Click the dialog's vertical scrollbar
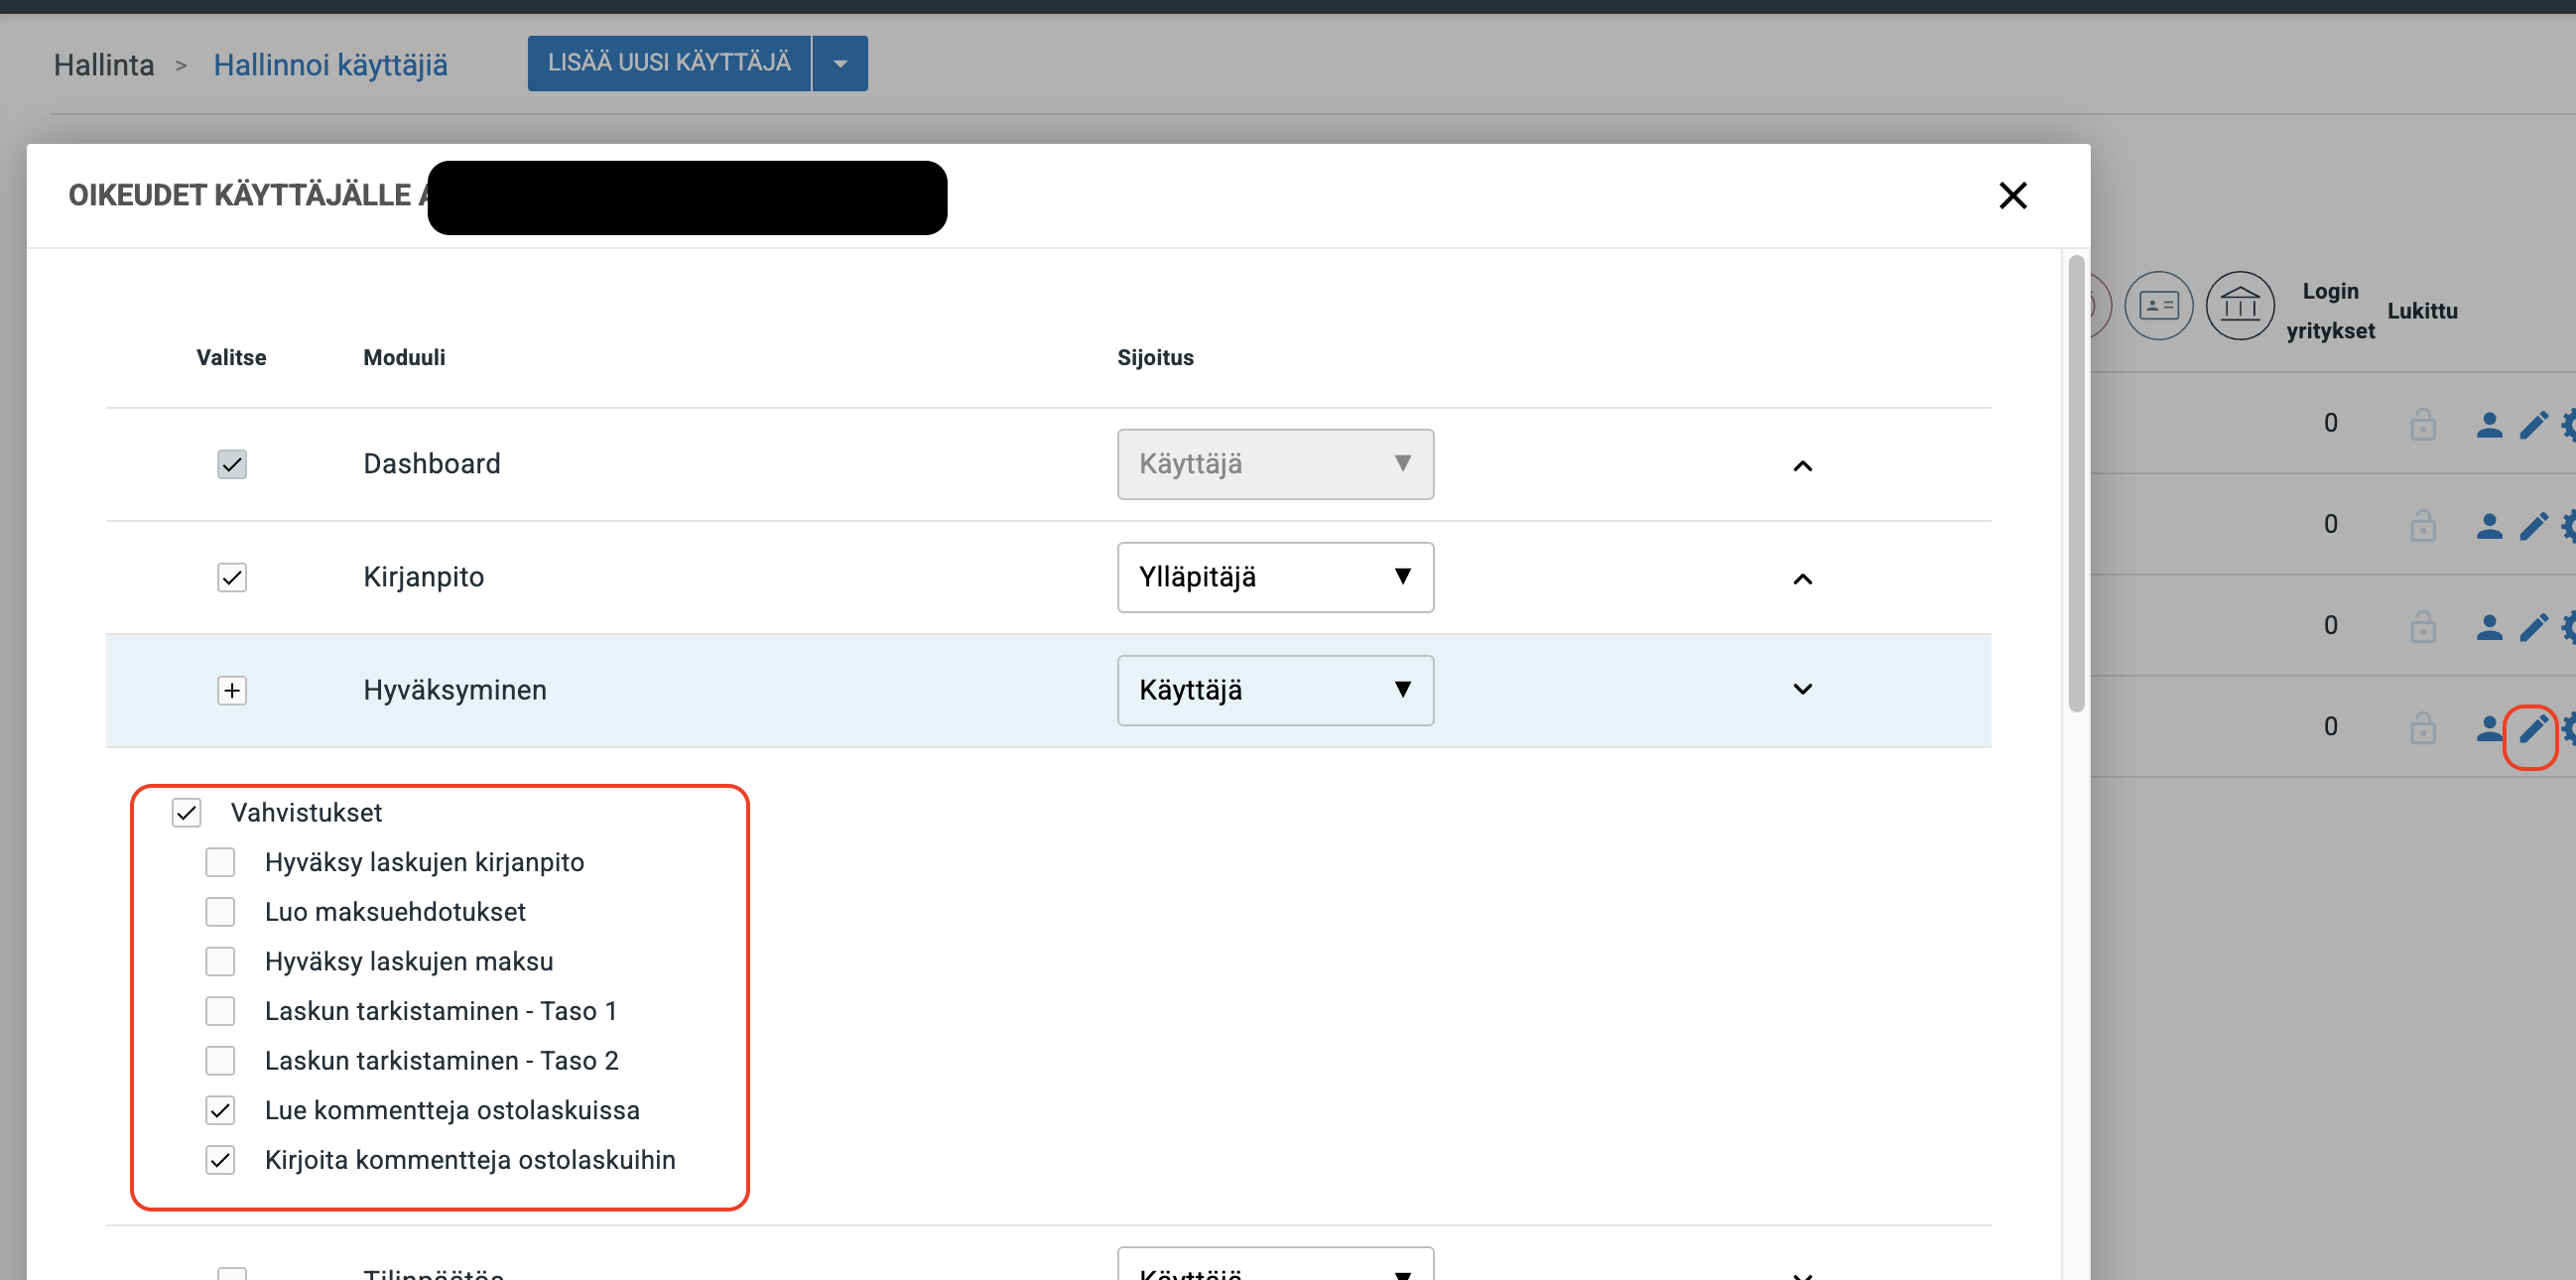Image resolution: width=2576 pixels, height=1280 pixels. pyautogui.click(x=2076, y=484)
